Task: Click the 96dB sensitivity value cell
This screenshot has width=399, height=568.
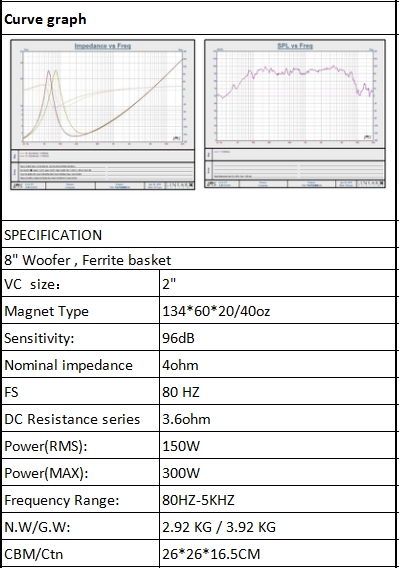Action: click(x=278, y=337)
